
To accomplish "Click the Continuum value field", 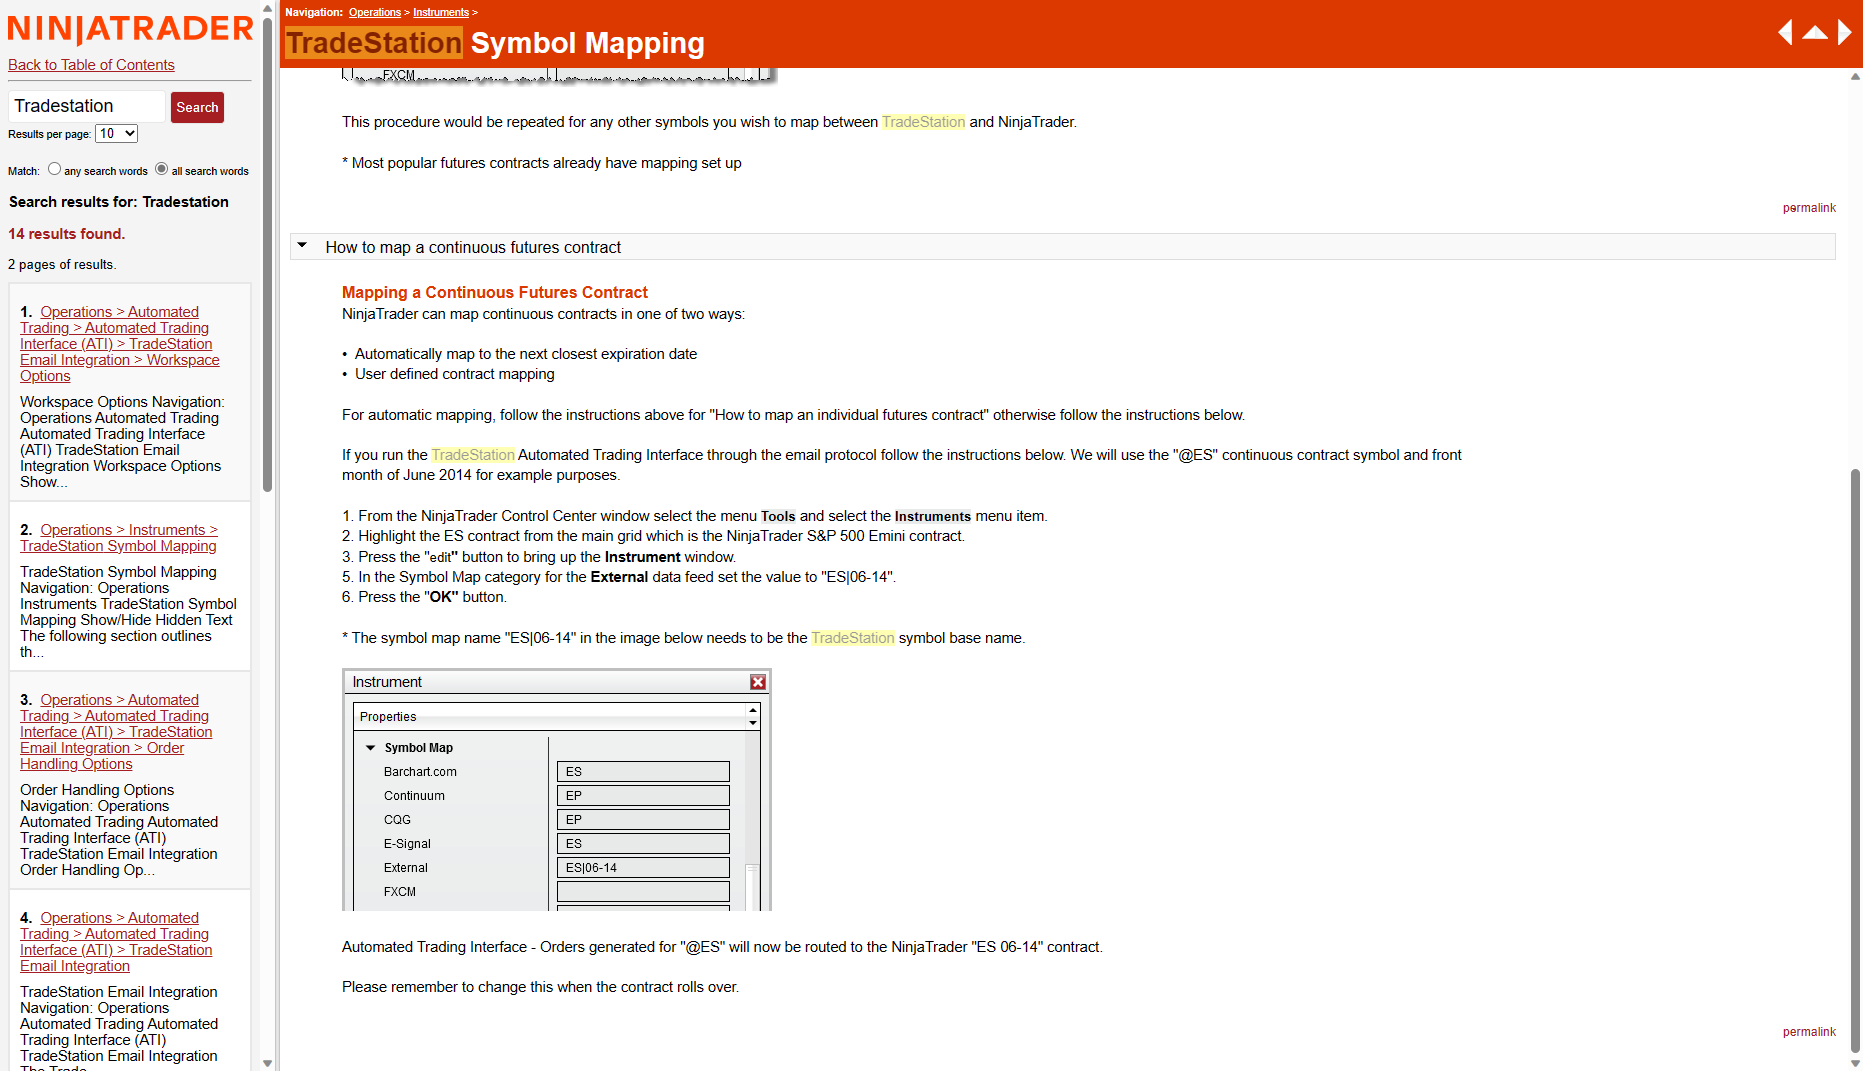I will (643, 796).
